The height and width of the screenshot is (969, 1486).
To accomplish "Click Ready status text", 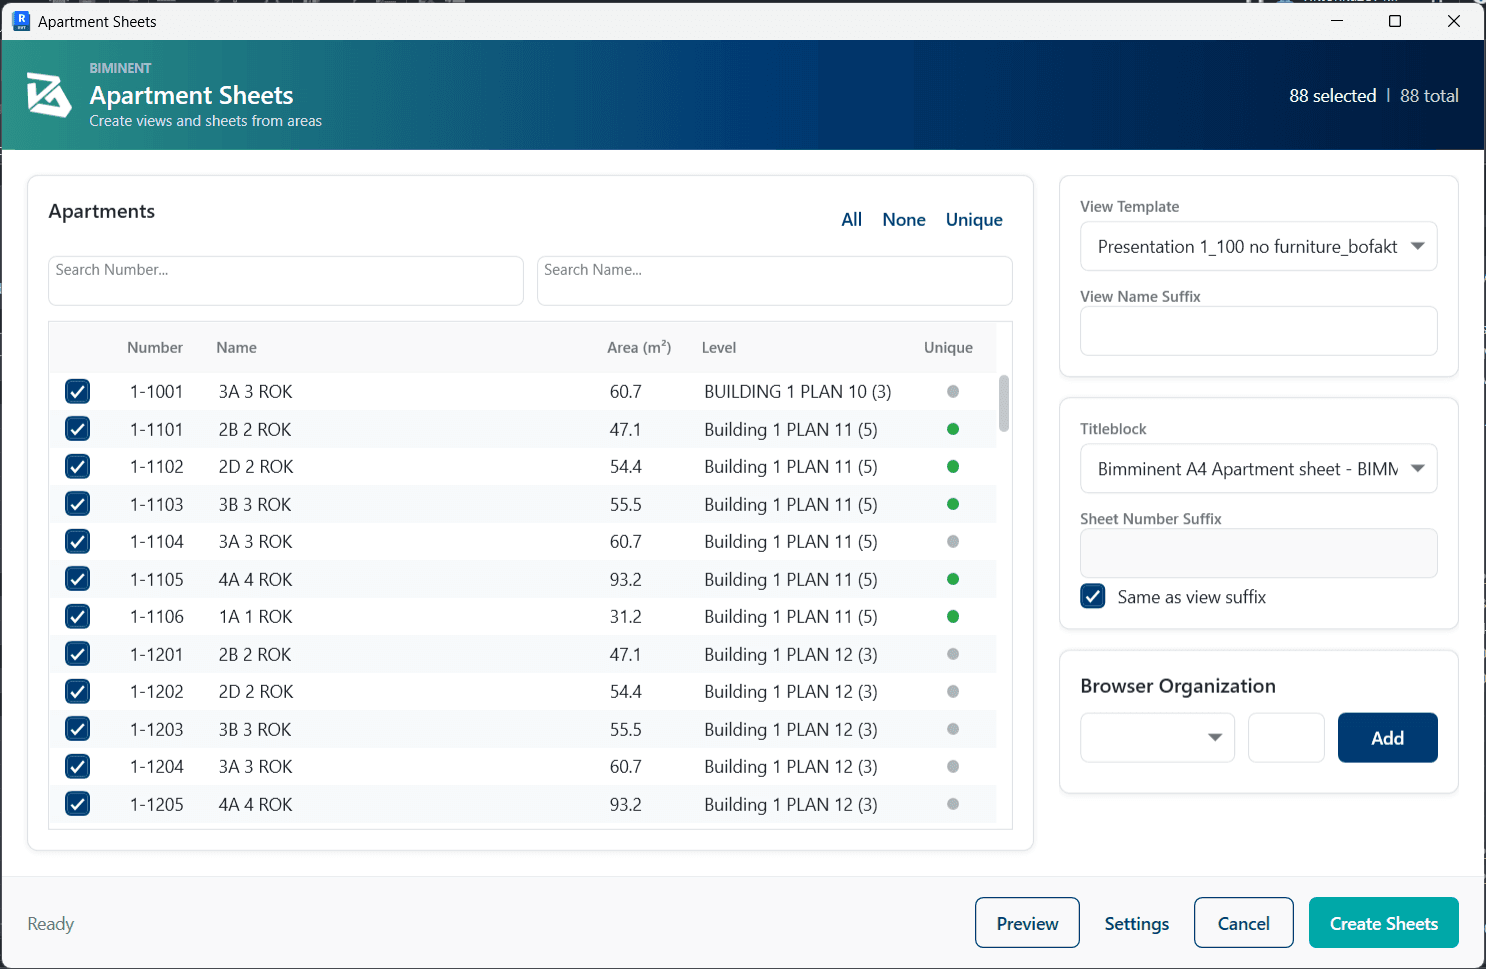I will [x=51, y=924].
